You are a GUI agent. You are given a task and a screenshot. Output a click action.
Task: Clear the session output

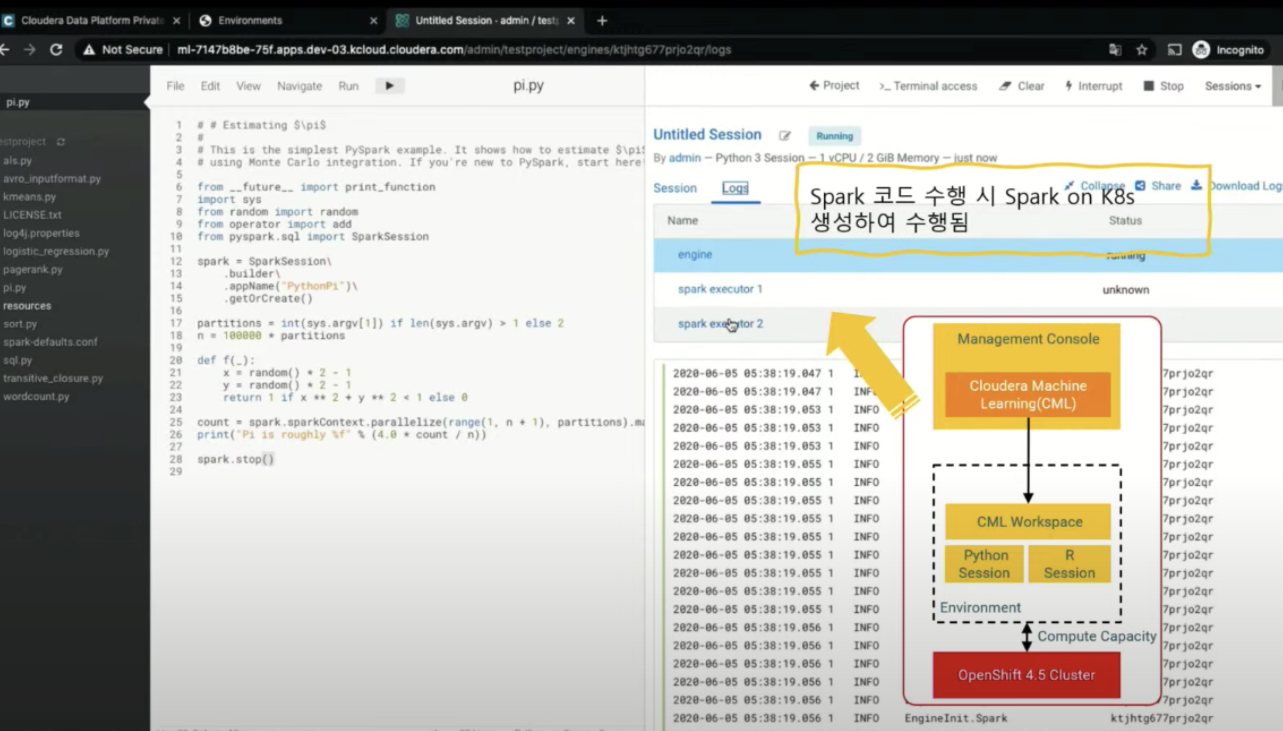[1022, 86]
